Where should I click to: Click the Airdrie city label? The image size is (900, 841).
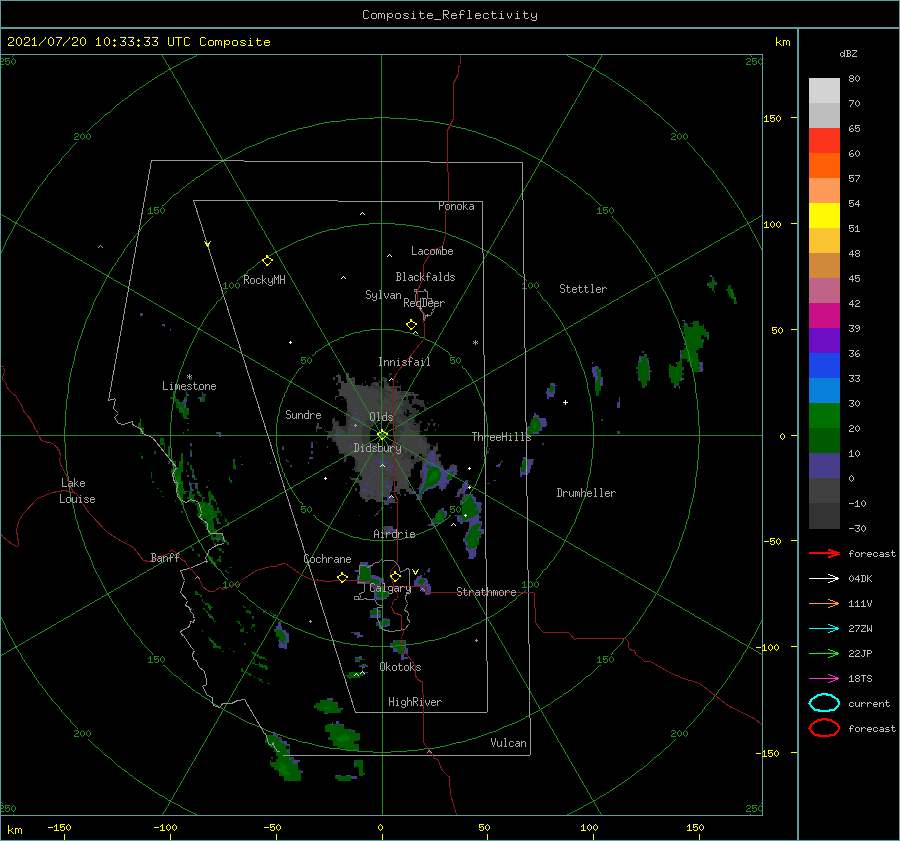pos(394,534)
